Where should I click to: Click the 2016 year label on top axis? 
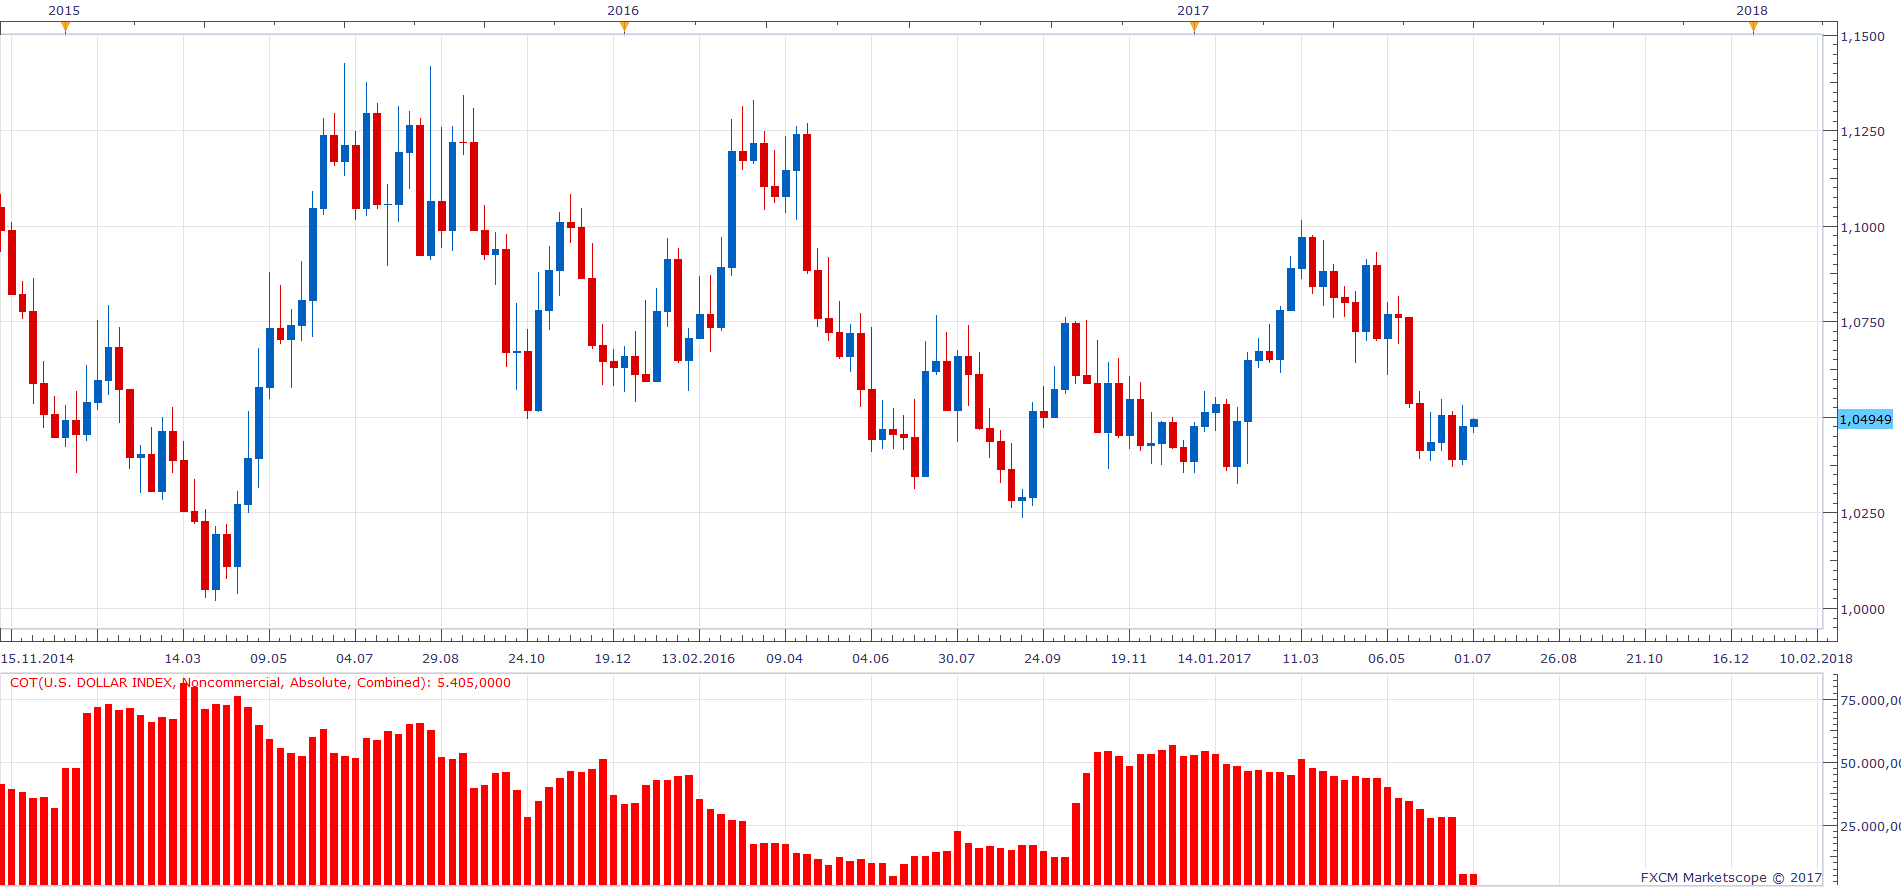623,10
